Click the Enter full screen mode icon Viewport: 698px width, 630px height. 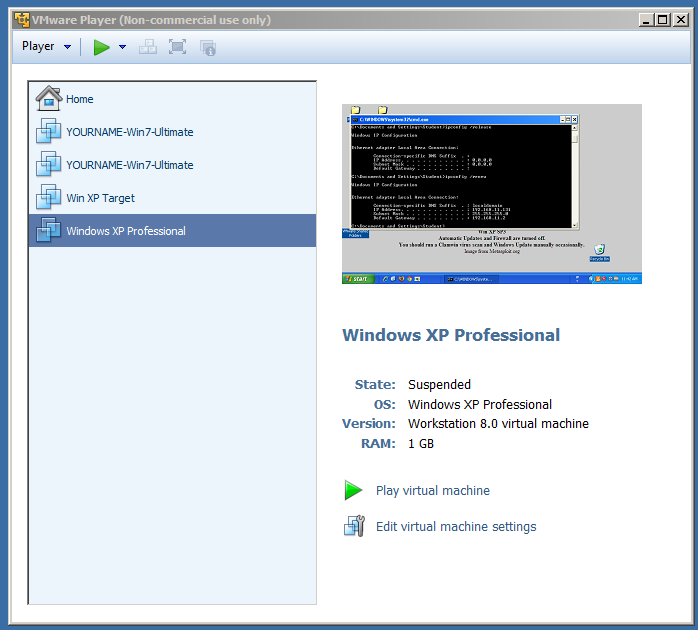177,47
